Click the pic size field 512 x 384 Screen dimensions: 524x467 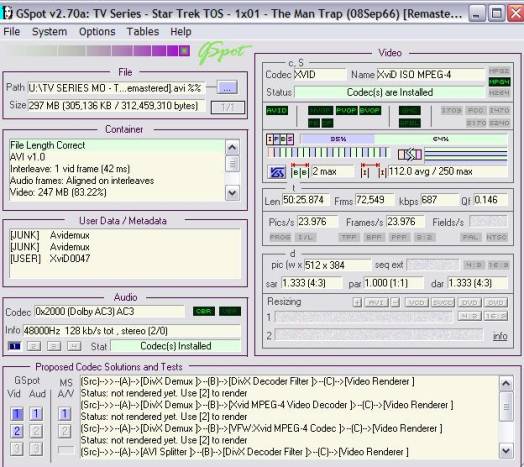(337, 265)
